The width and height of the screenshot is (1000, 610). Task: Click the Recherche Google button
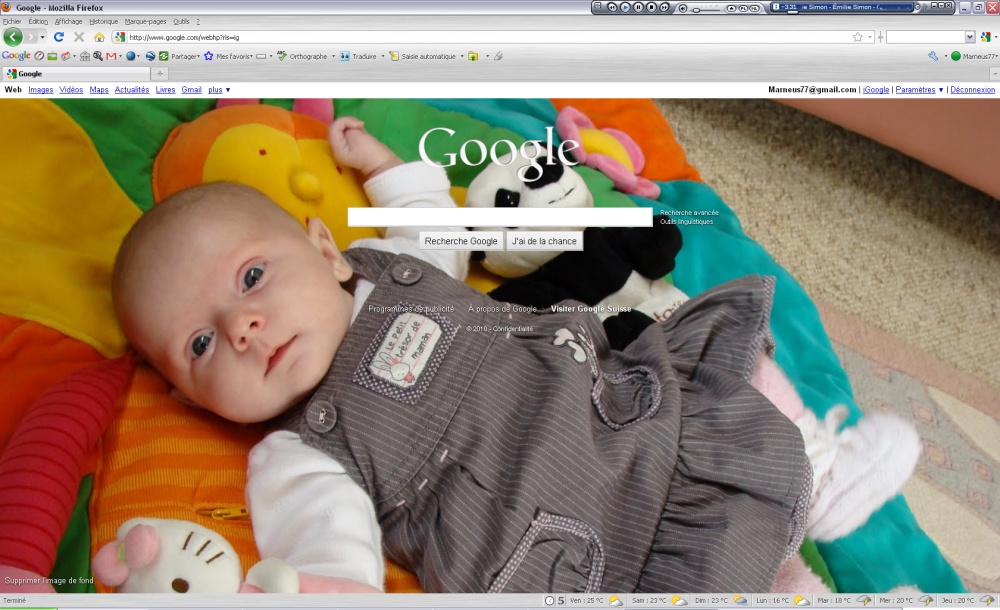point(460,241)
